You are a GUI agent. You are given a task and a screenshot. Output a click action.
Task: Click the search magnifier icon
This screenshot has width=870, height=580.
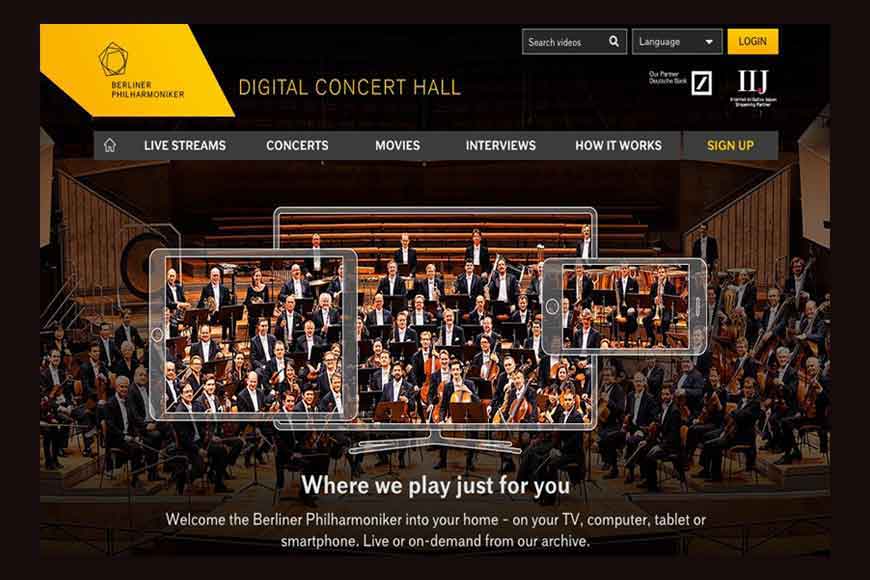coord(614,41)
